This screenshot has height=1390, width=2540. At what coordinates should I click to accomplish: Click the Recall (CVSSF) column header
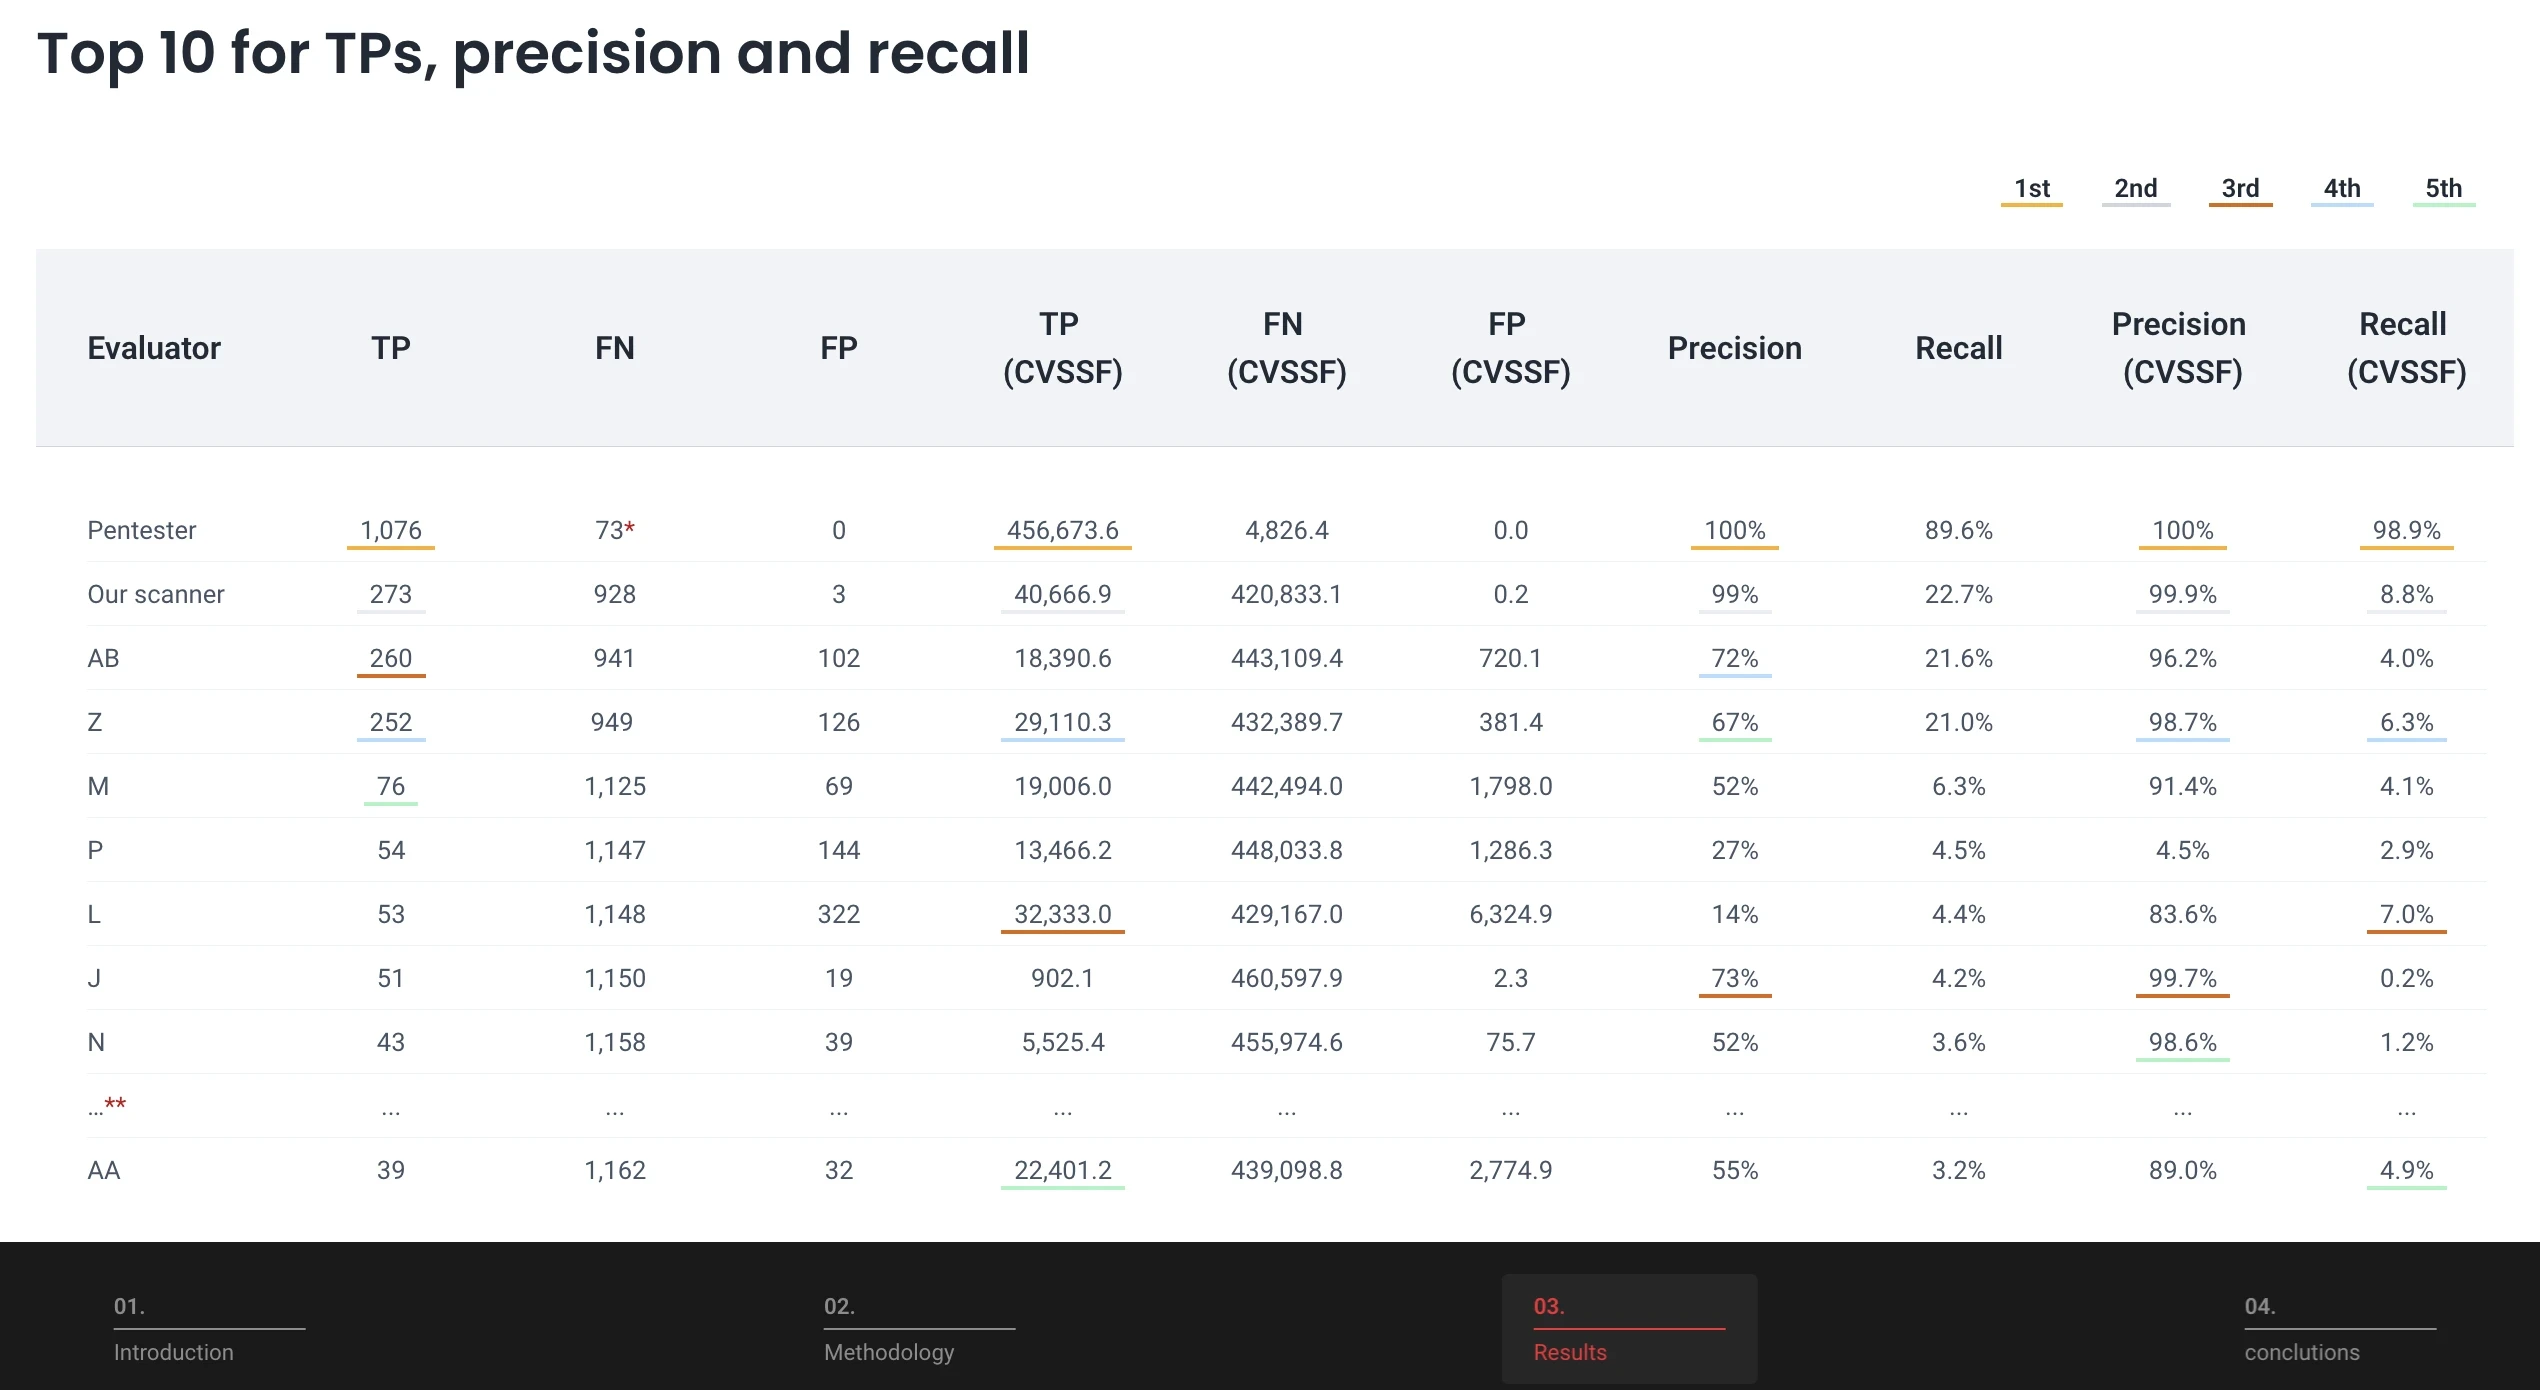click(2406, 348)
